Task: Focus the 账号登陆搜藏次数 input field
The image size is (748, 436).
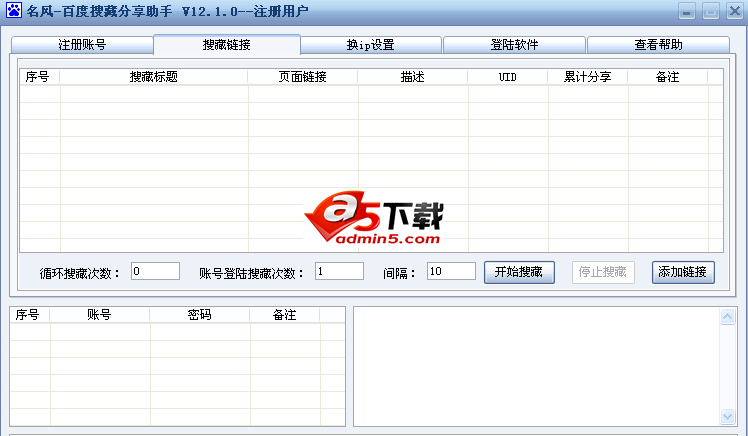Action: click(339, 271)
